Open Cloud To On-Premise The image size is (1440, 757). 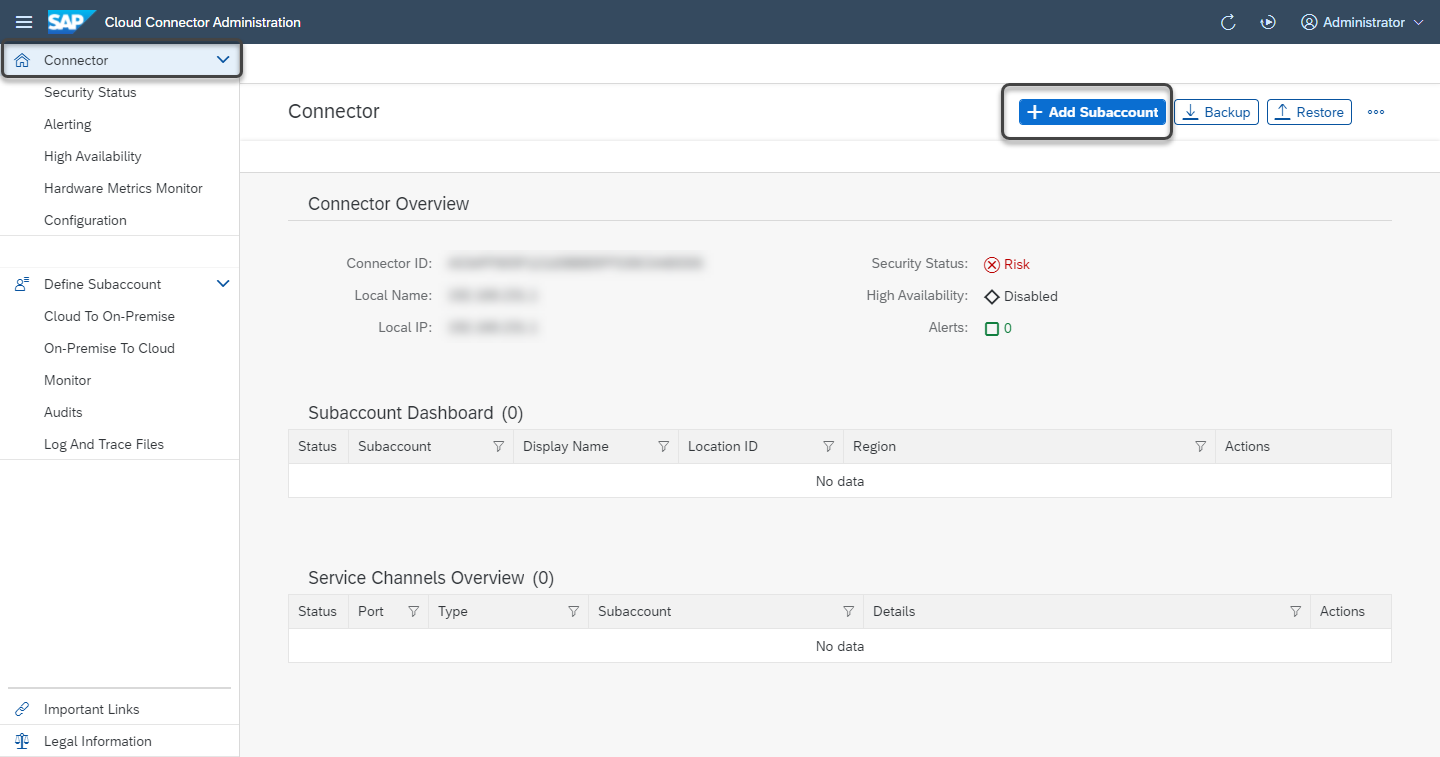pyautogui.click(x=109, y=316)
